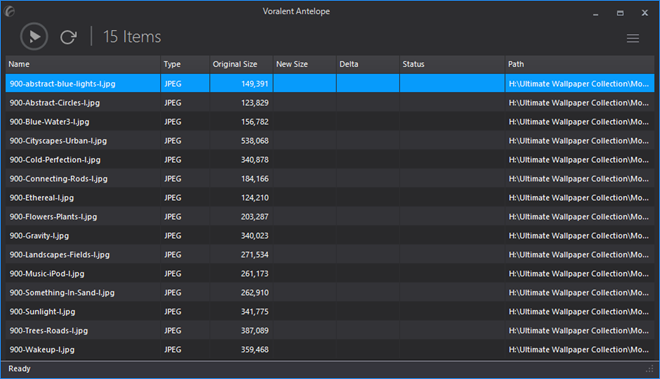
Task: Click original size value 261,173
Action: pos(255,273)
